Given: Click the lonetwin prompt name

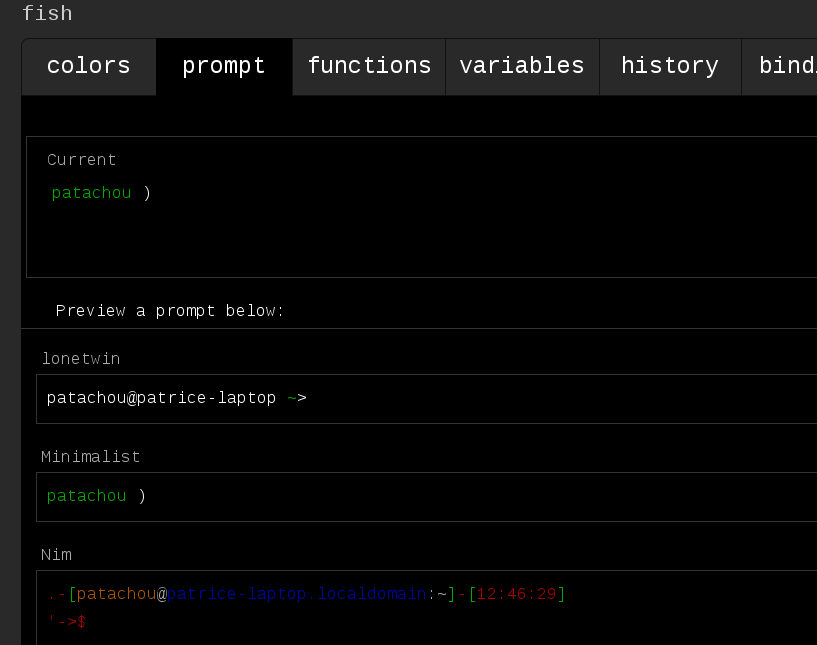Looking at the screenshot, I should 81,359.
